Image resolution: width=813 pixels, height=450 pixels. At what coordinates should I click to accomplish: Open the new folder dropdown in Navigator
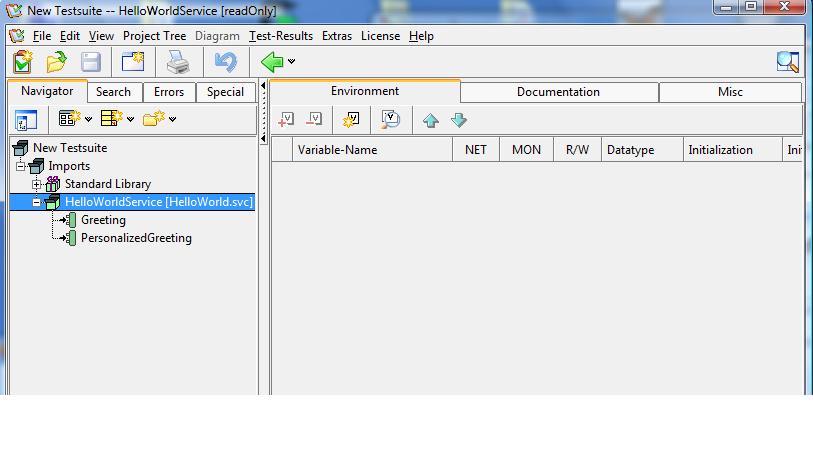click(172, 120)
